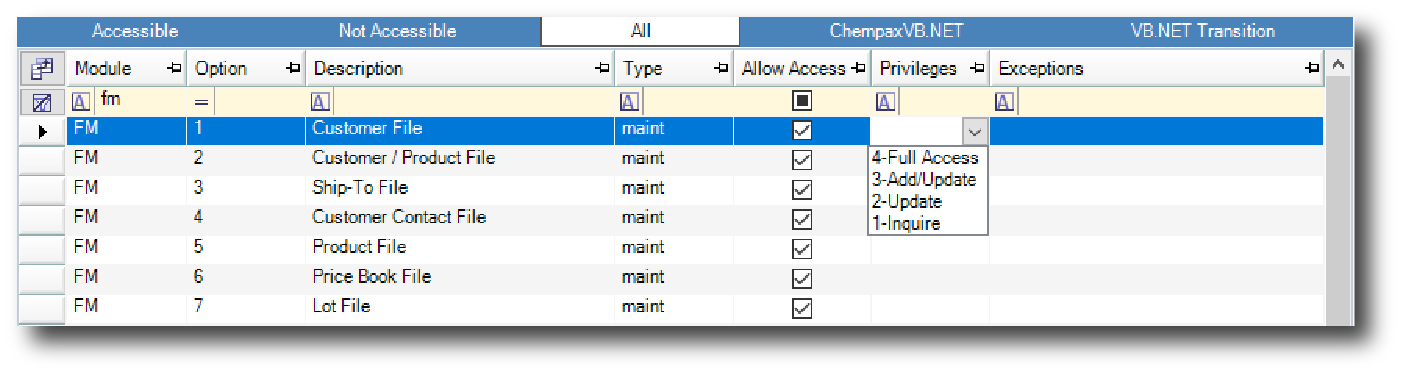The height and width of the screenshot is (374, 1401).
Task: Pin the Privileges column
Action: (x=977, y=68)
